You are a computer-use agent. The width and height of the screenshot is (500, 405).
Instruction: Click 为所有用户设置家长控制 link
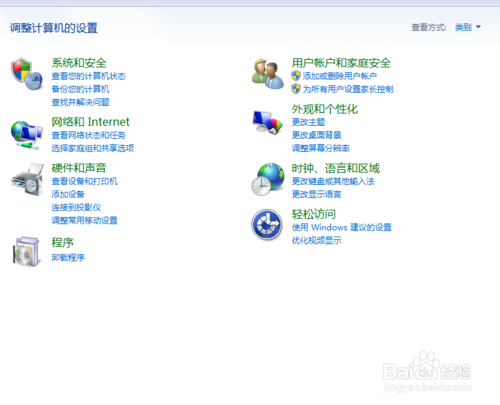click(x=348, y=89)
